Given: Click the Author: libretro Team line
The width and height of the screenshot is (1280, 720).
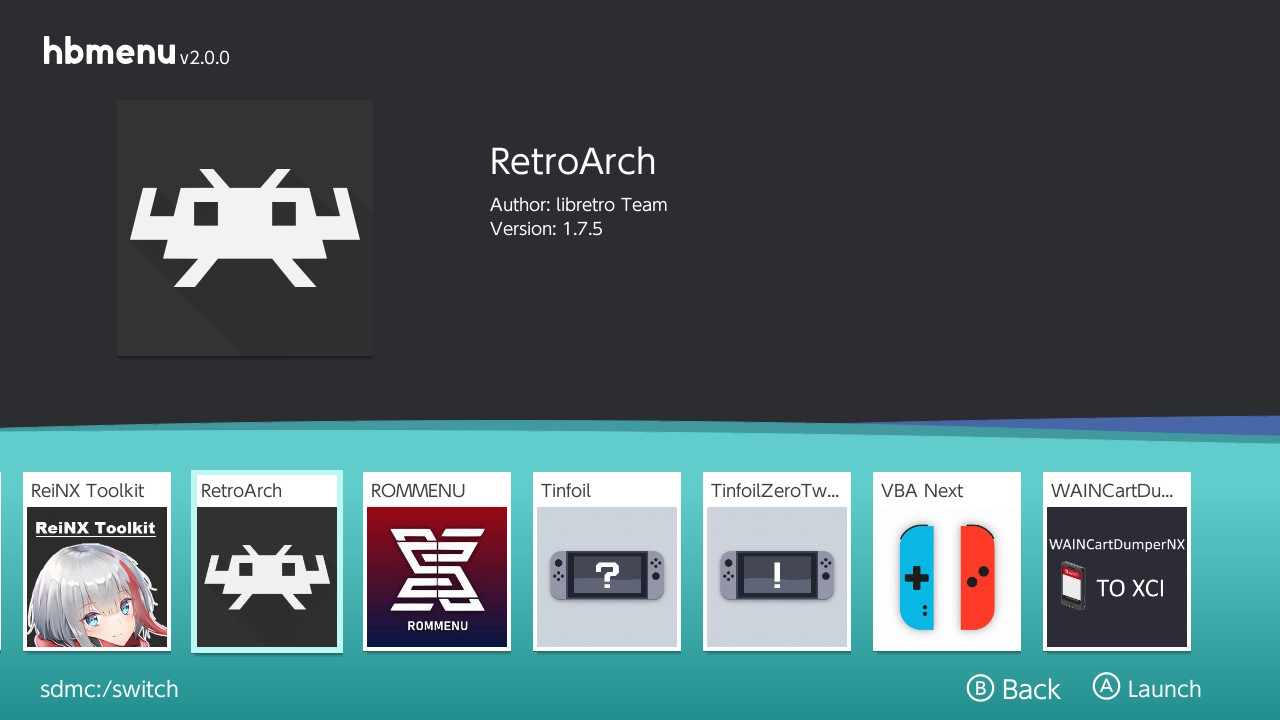Looking at the screenshot, I should pyautogui.click(x=578, y=205).
